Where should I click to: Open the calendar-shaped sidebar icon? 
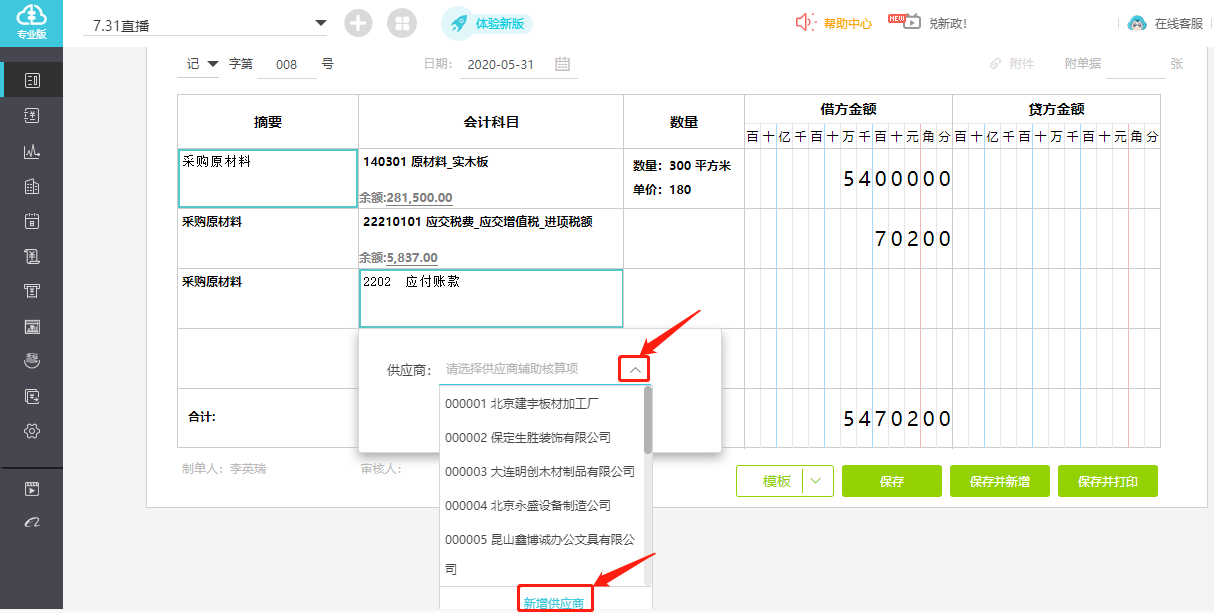click(x=31, y=221)
